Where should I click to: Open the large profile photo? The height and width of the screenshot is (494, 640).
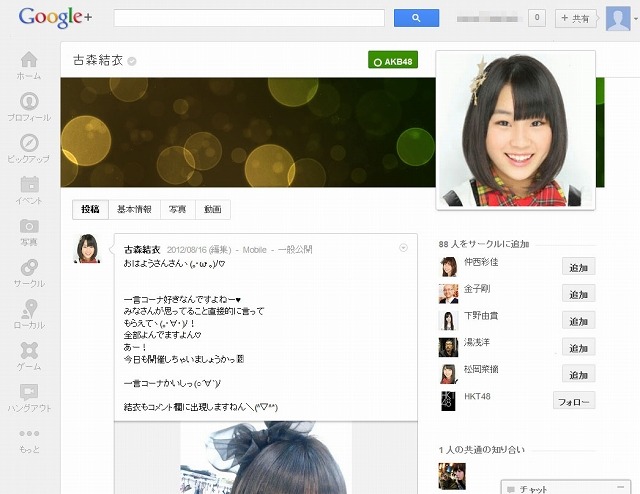click(516, 130)
